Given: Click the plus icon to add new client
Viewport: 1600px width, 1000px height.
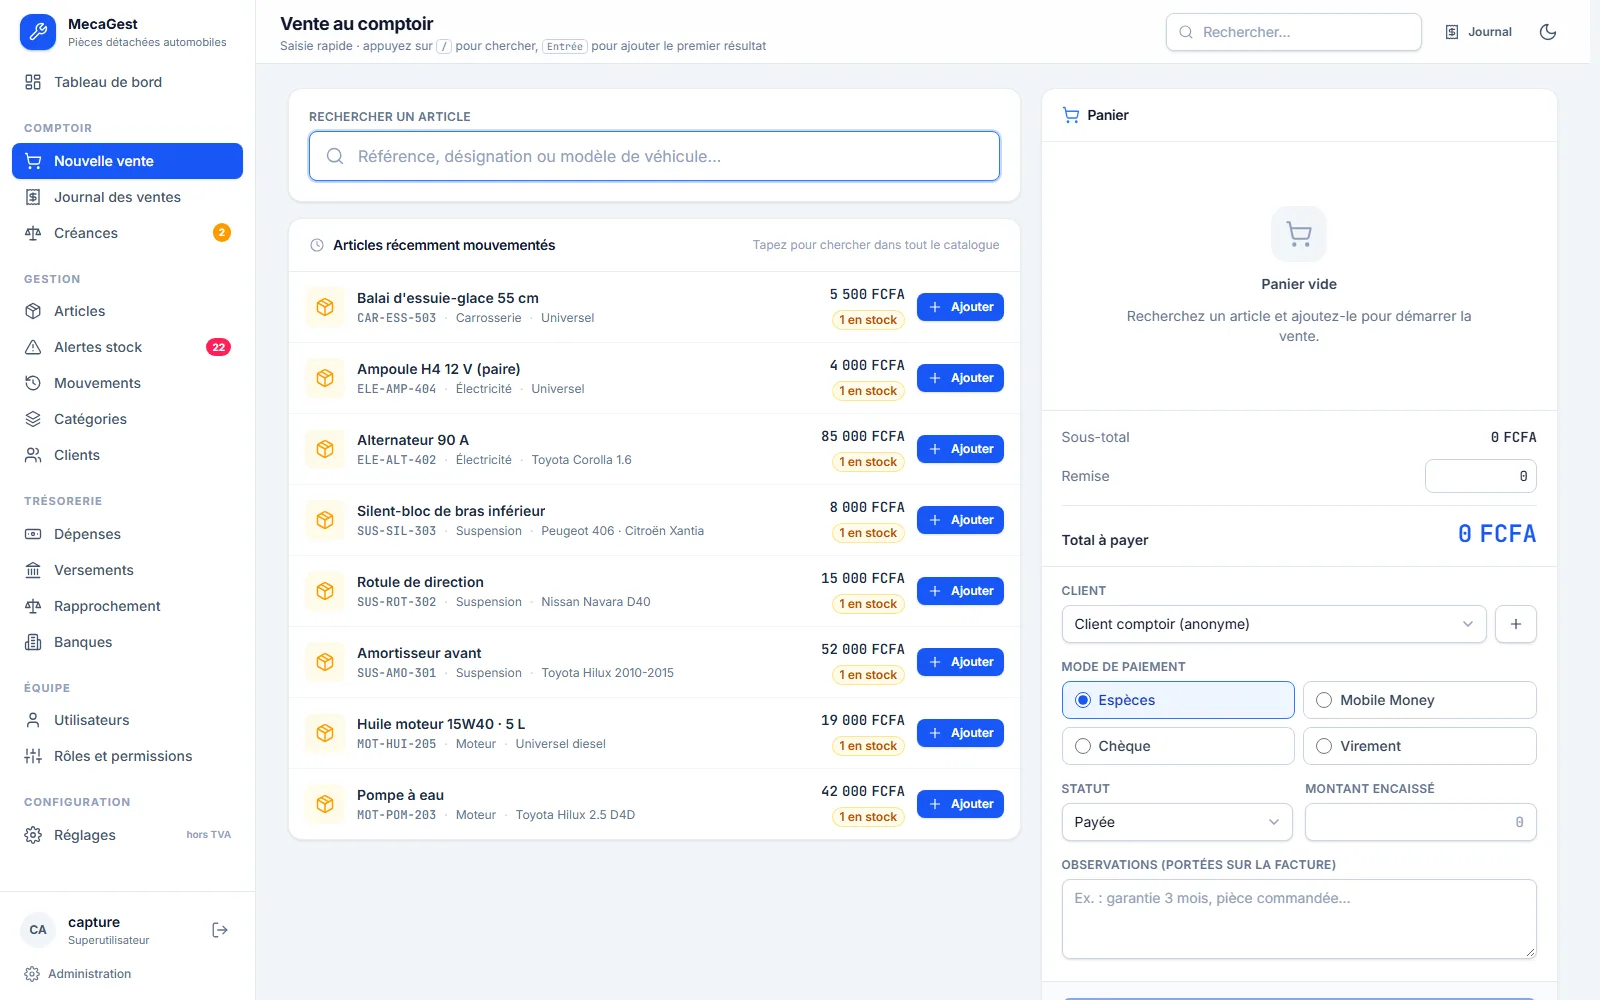Looking at the screenshot, I should [1516, 624].
